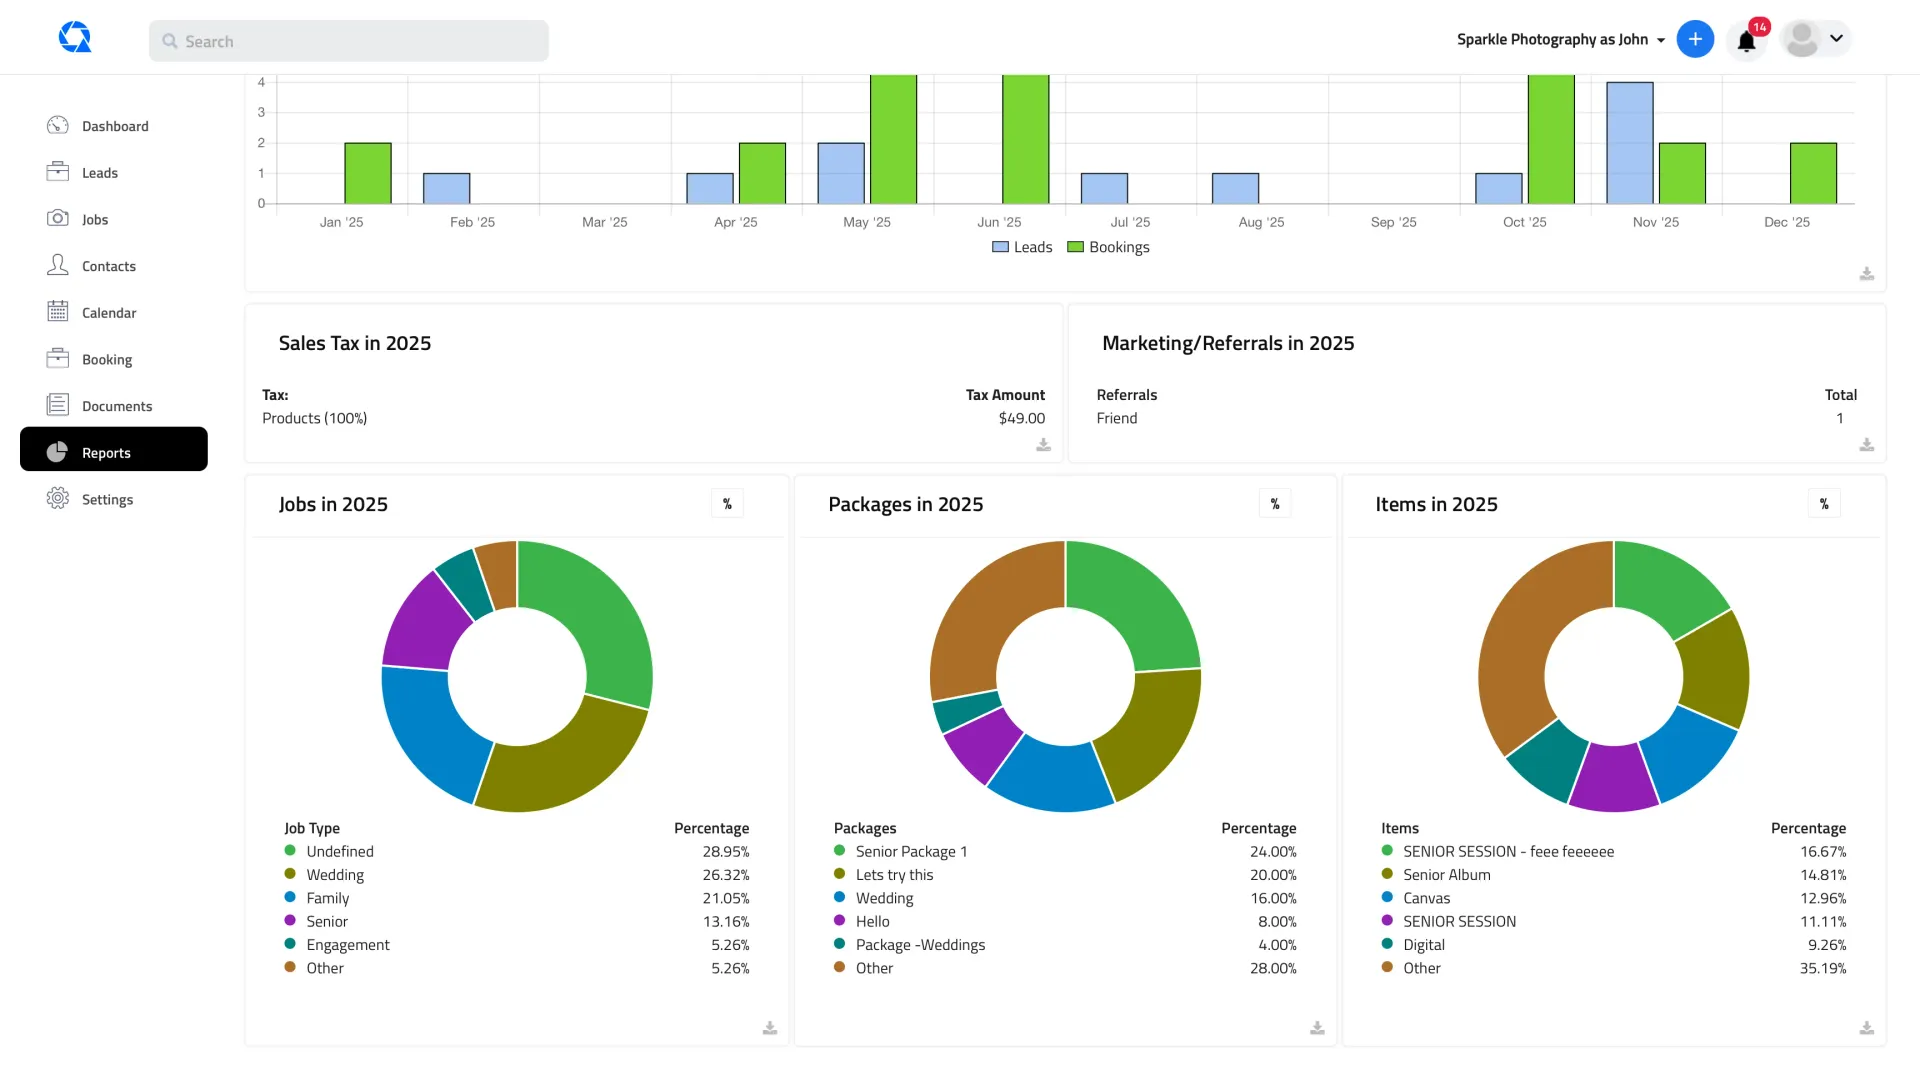Toggle percentage view on the Jobs chart
The height and width of the screenshot is (1080, 1920).
727,503
